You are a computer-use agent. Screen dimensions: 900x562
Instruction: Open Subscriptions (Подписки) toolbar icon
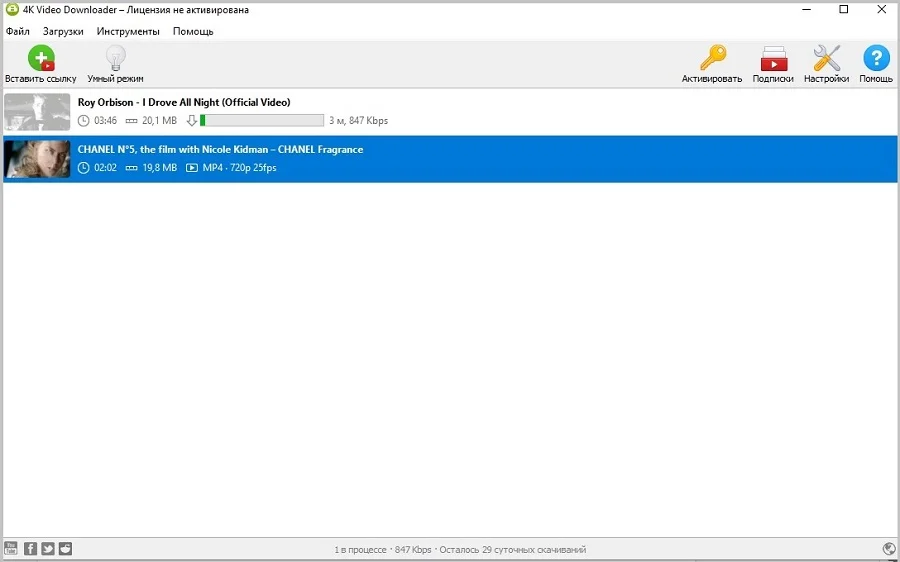(773, 59)
